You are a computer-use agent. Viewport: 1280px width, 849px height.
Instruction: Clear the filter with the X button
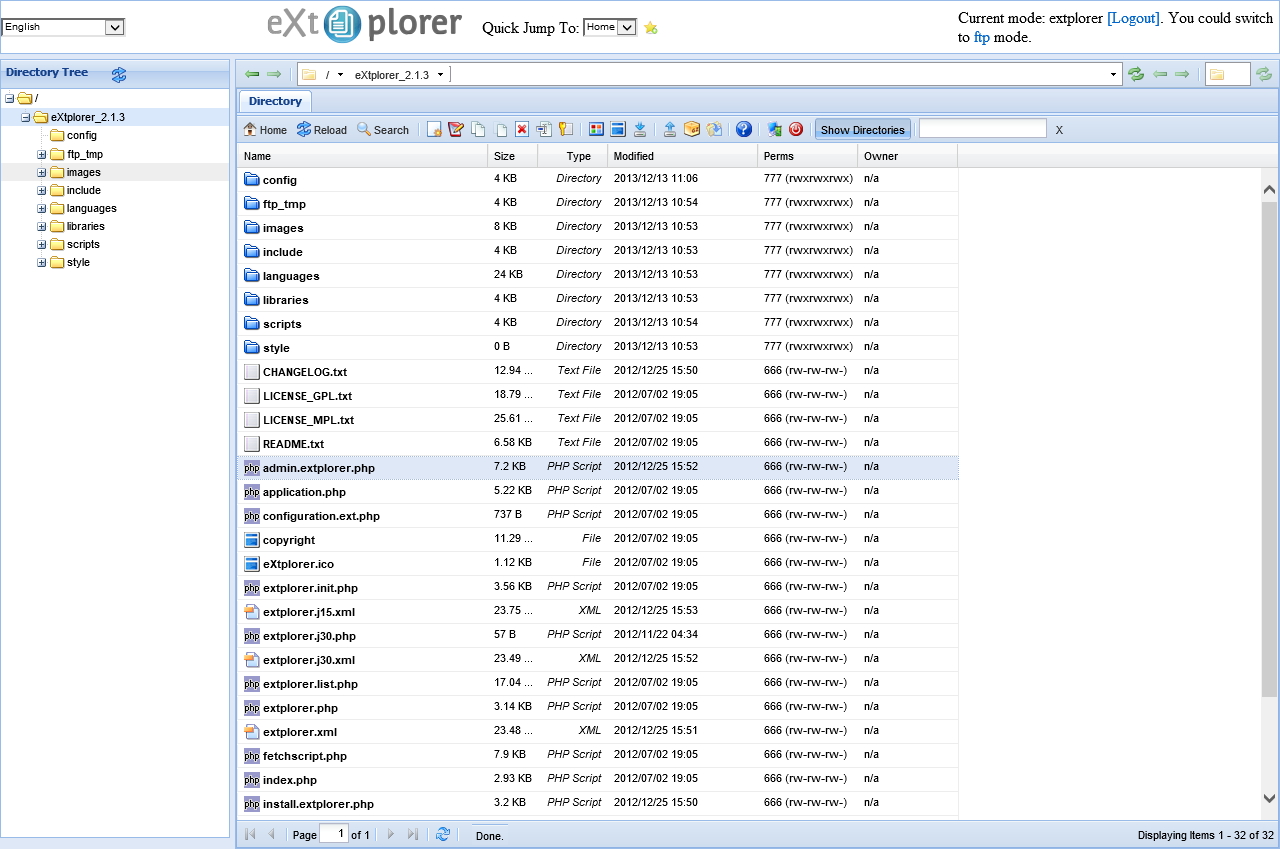click(x=1059, y=130)
